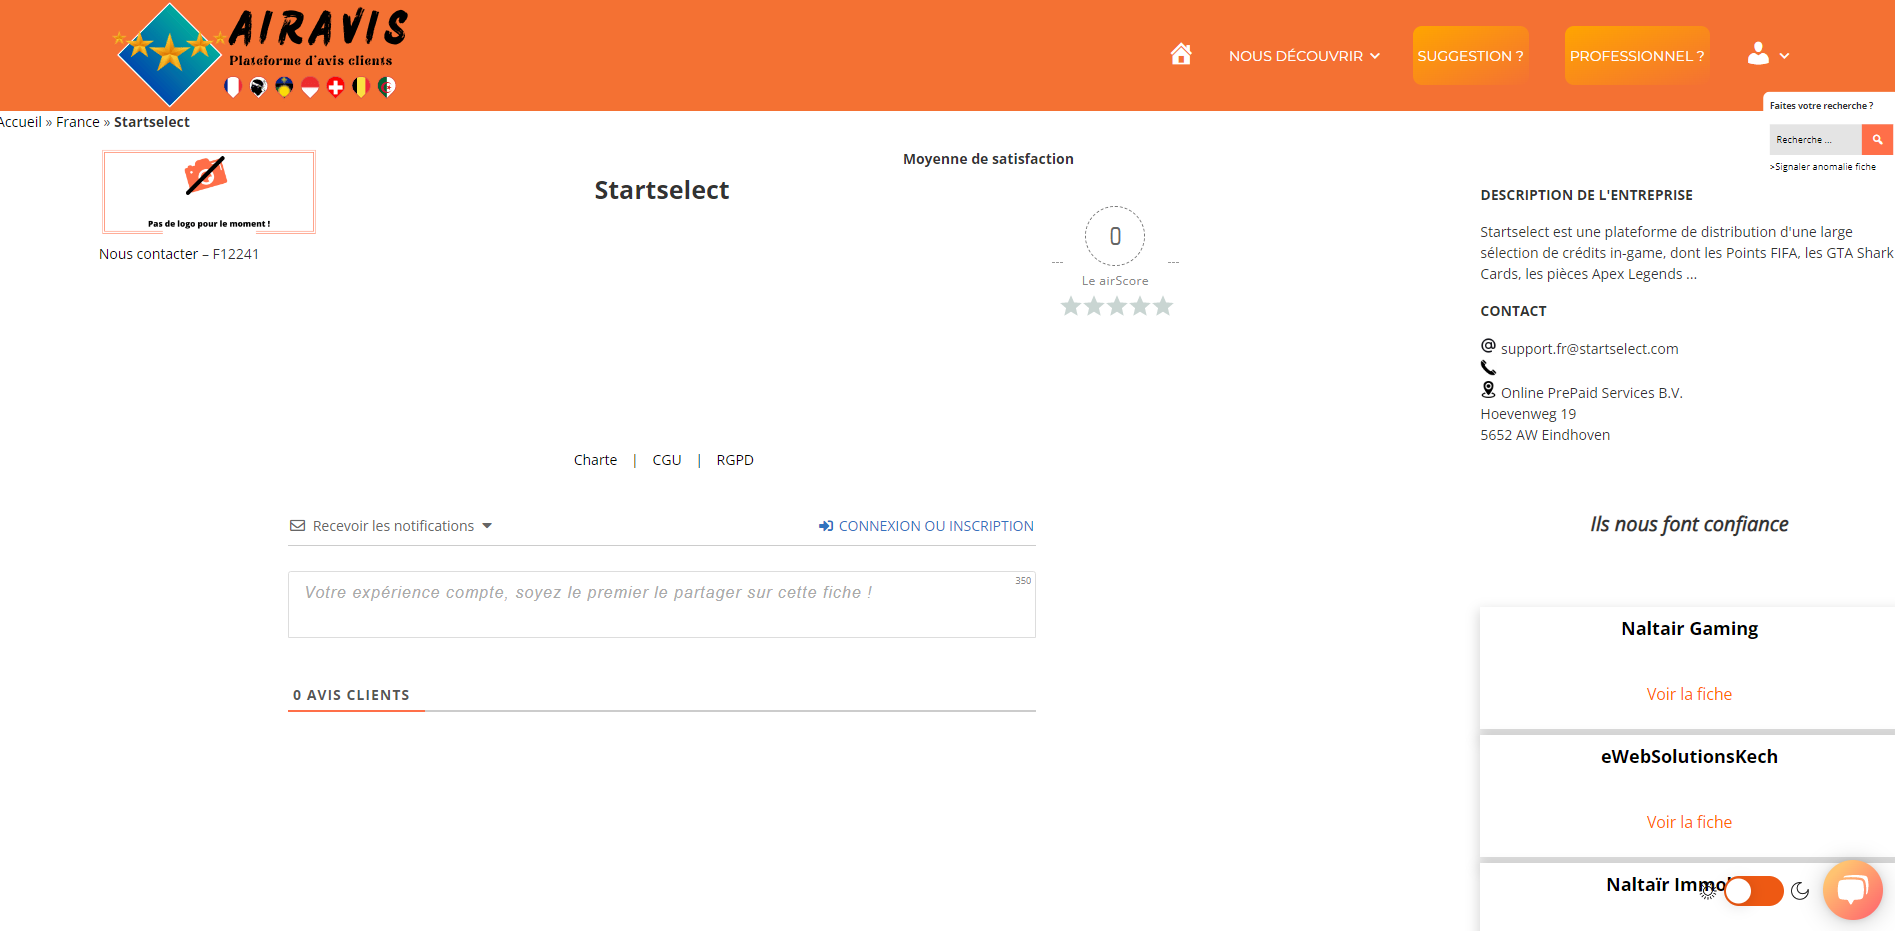Click the orange search magnifier button
This screenshot has height=931, width=1895.
[1877, 140]
